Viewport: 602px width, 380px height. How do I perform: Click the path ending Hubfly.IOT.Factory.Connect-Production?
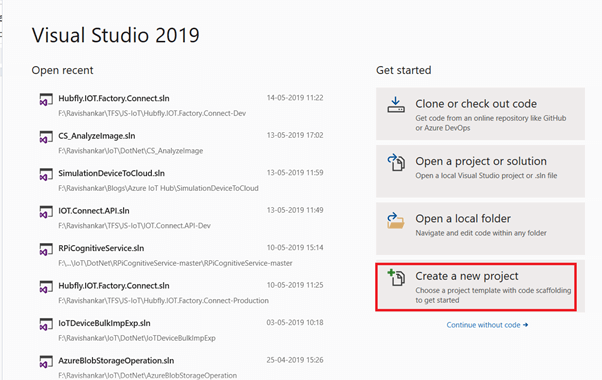(x=164, y=301)
